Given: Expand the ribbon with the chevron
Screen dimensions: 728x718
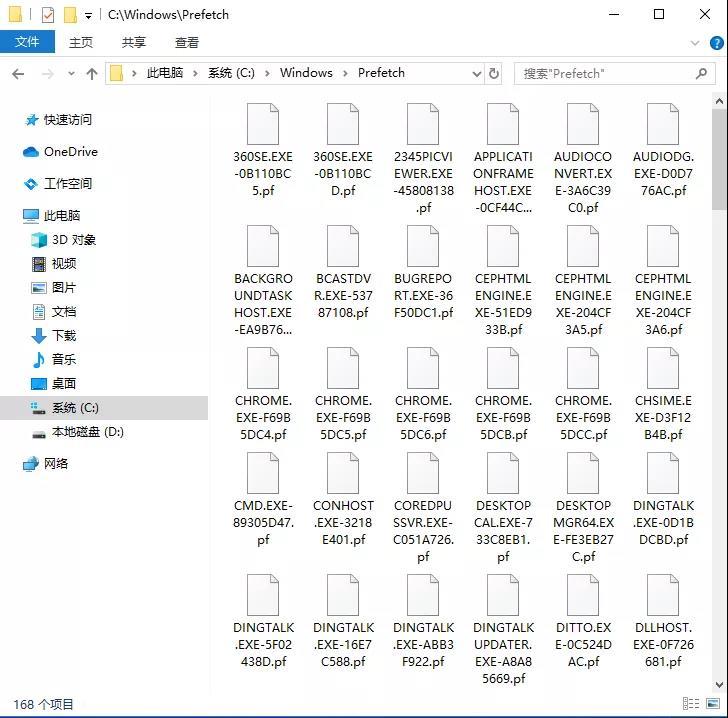Looking at the screenshot, I should coord(695,43).
